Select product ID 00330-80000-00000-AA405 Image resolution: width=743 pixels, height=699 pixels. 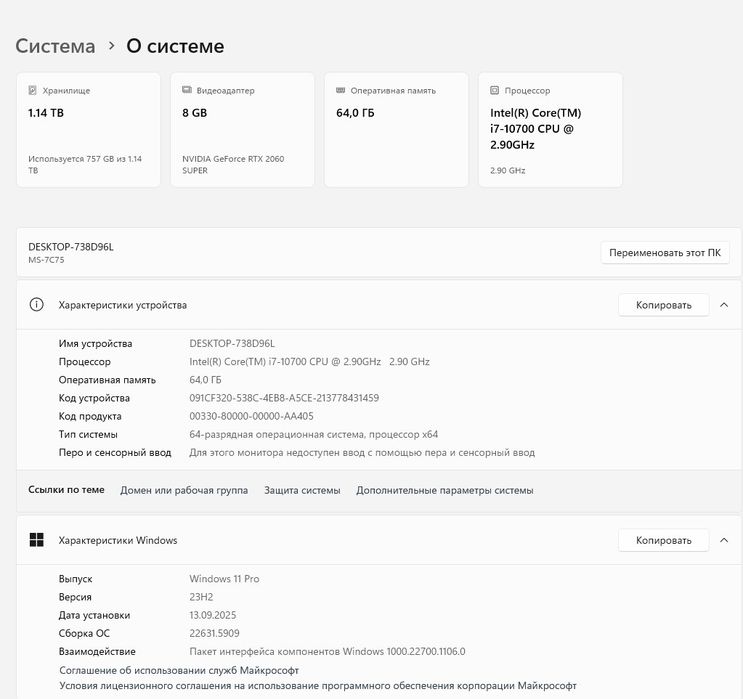click(252, 416)
